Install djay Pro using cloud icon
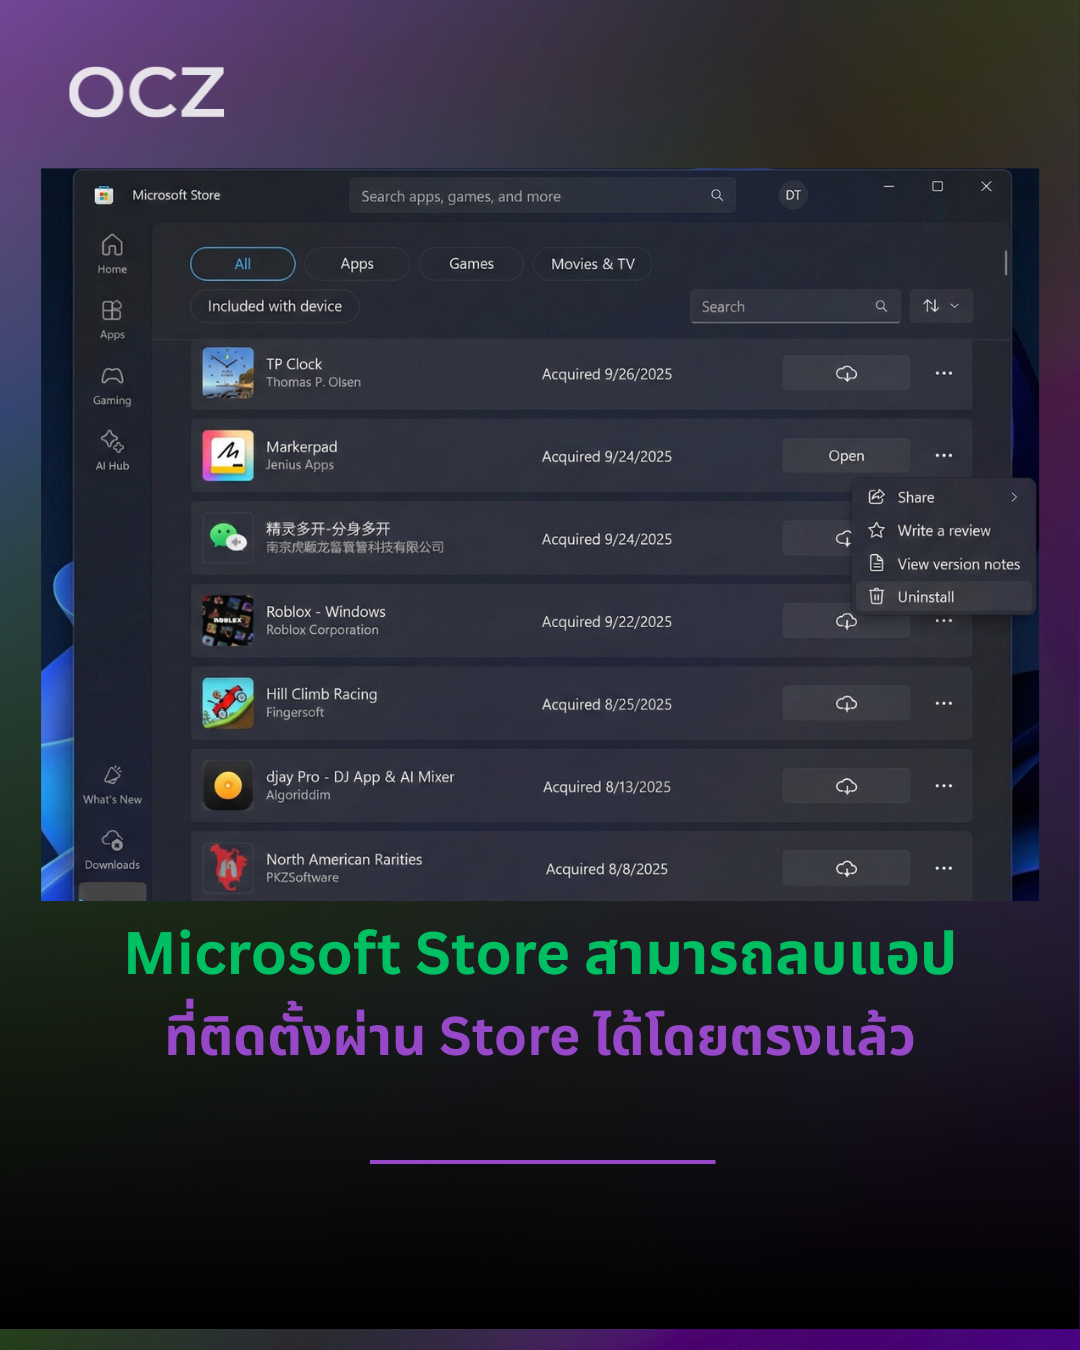Screen dimensions: 1080x1350 click(x=846, y=787)
